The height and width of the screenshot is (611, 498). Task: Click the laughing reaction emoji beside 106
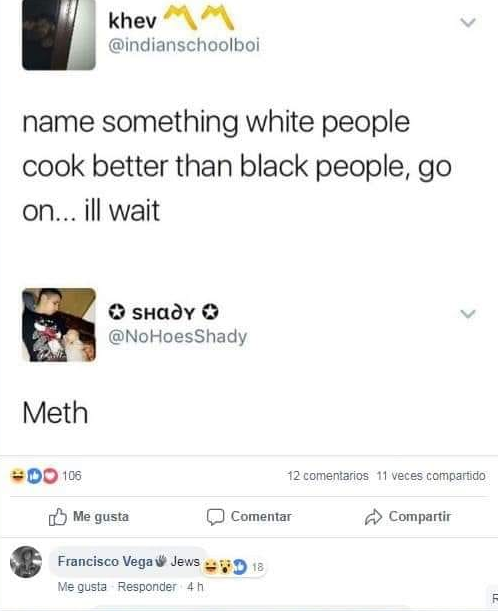(x=18, y=475)
